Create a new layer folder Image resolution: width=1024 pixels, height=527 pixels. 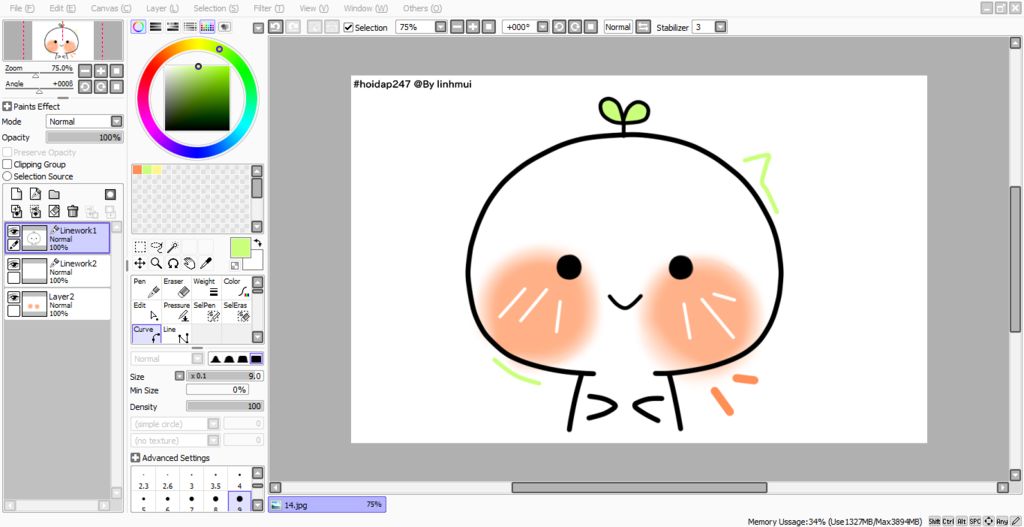[54, 194]
